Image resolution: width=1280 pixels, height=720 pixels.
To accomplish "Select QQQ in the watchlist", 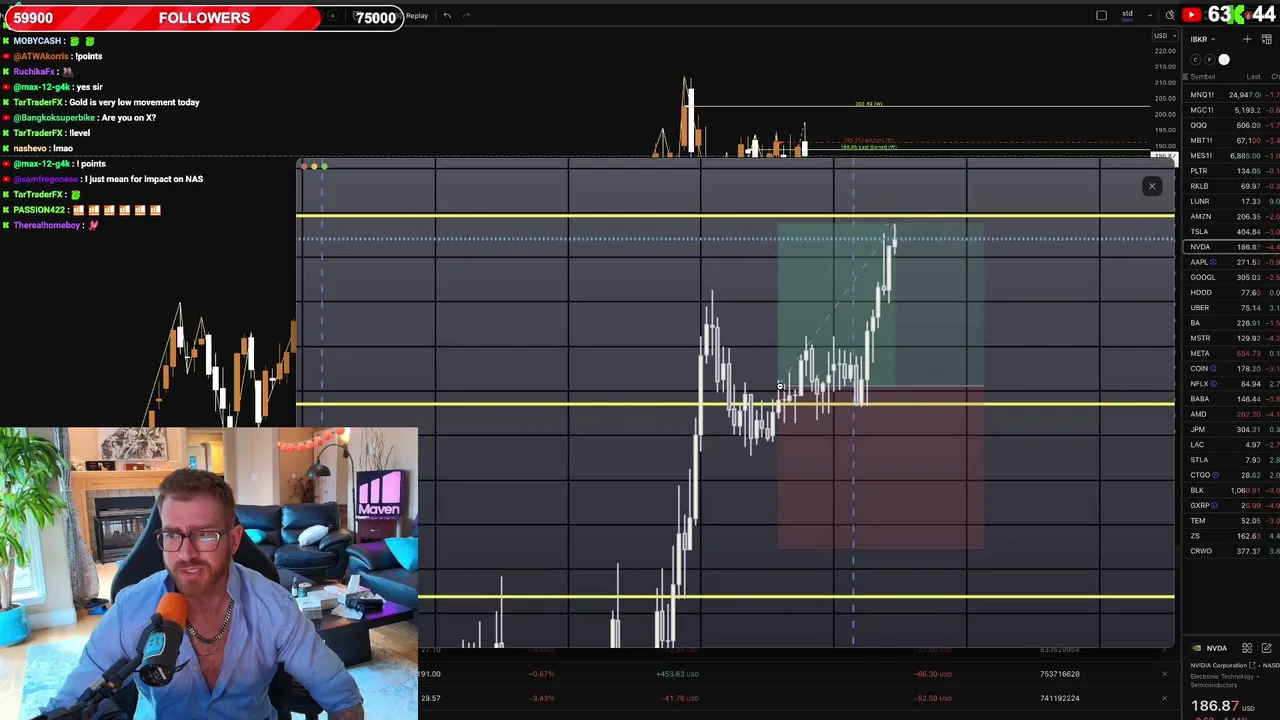I will (x=1232, y=125).
